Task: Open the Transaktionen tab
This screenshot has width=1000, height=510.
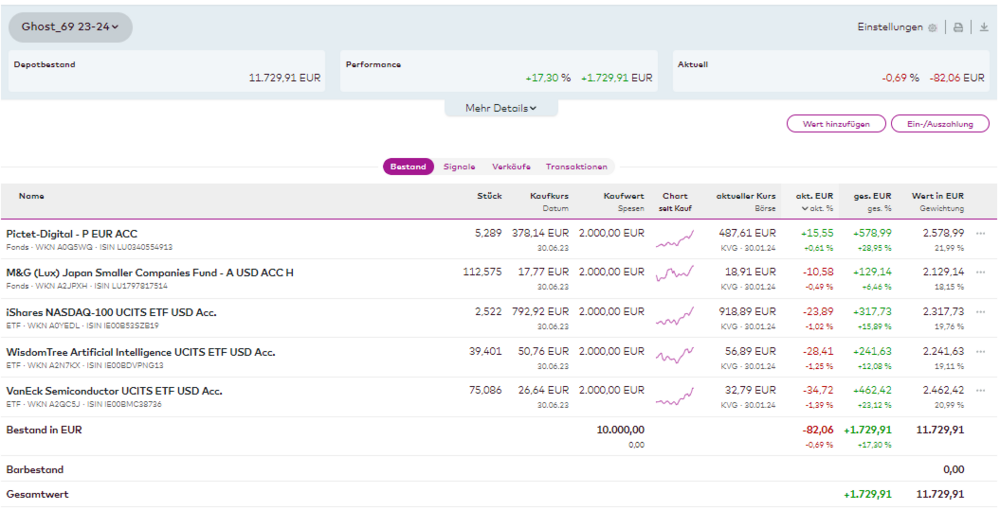Action: (x=576, y=167)
